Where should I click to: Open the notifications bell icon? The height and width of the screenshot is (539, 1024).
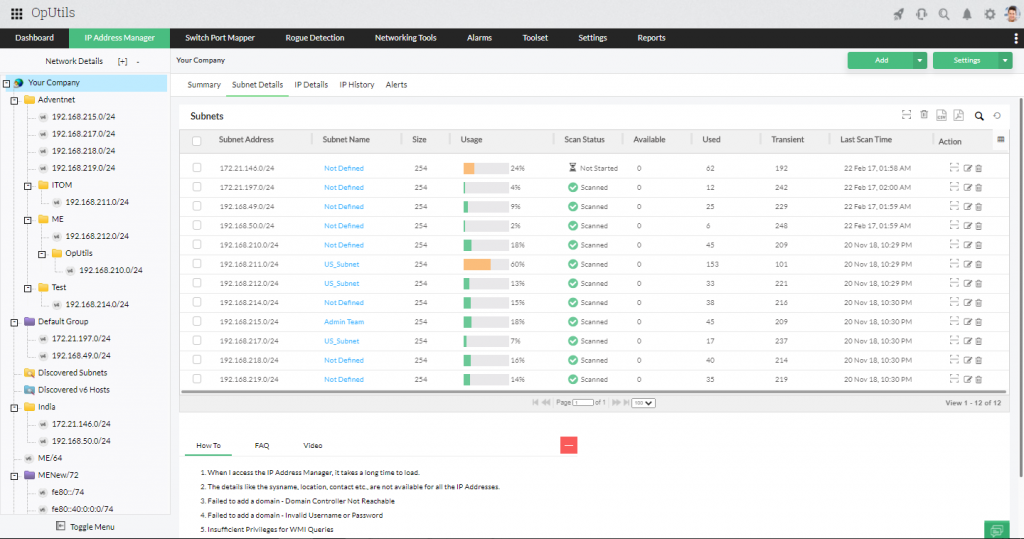click(x=966, y=14)
